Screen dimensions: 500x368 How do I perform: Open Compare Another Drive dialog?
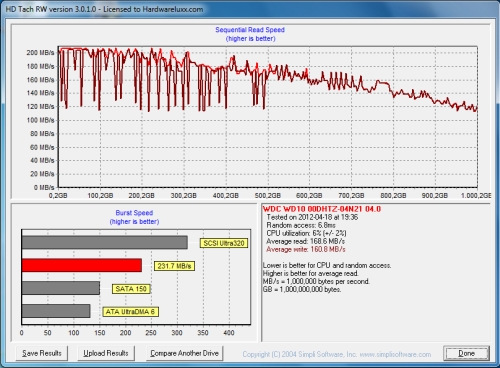184,353
